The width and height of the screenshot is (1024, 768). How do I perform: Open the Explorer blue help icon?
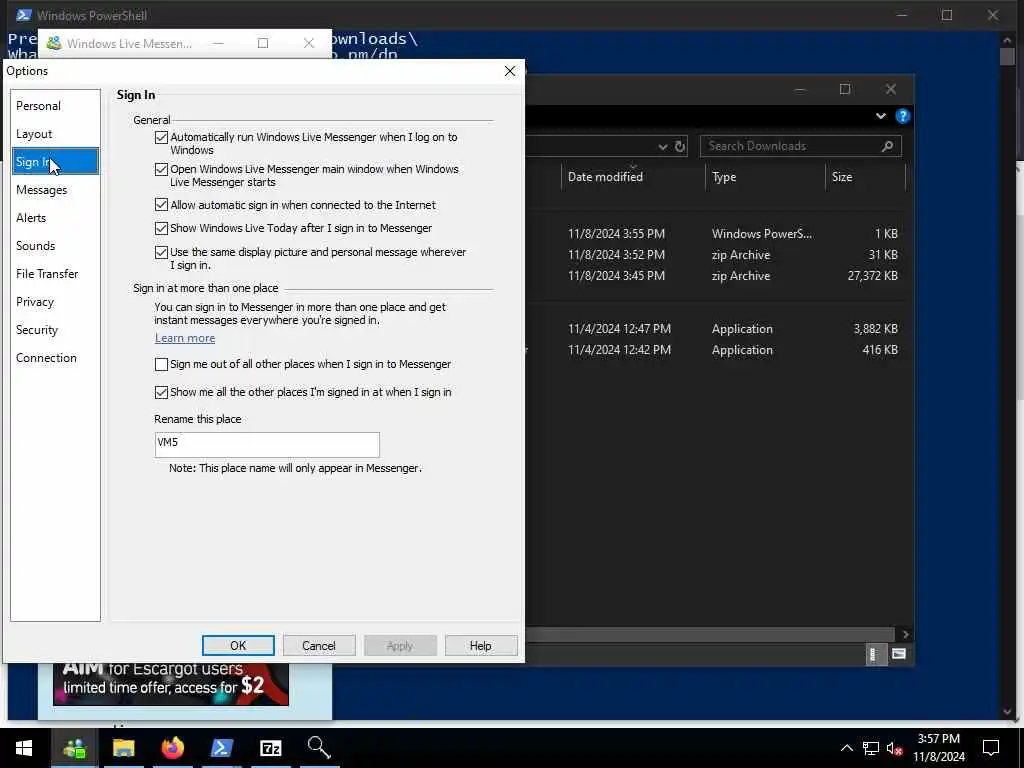click(903, 116)
